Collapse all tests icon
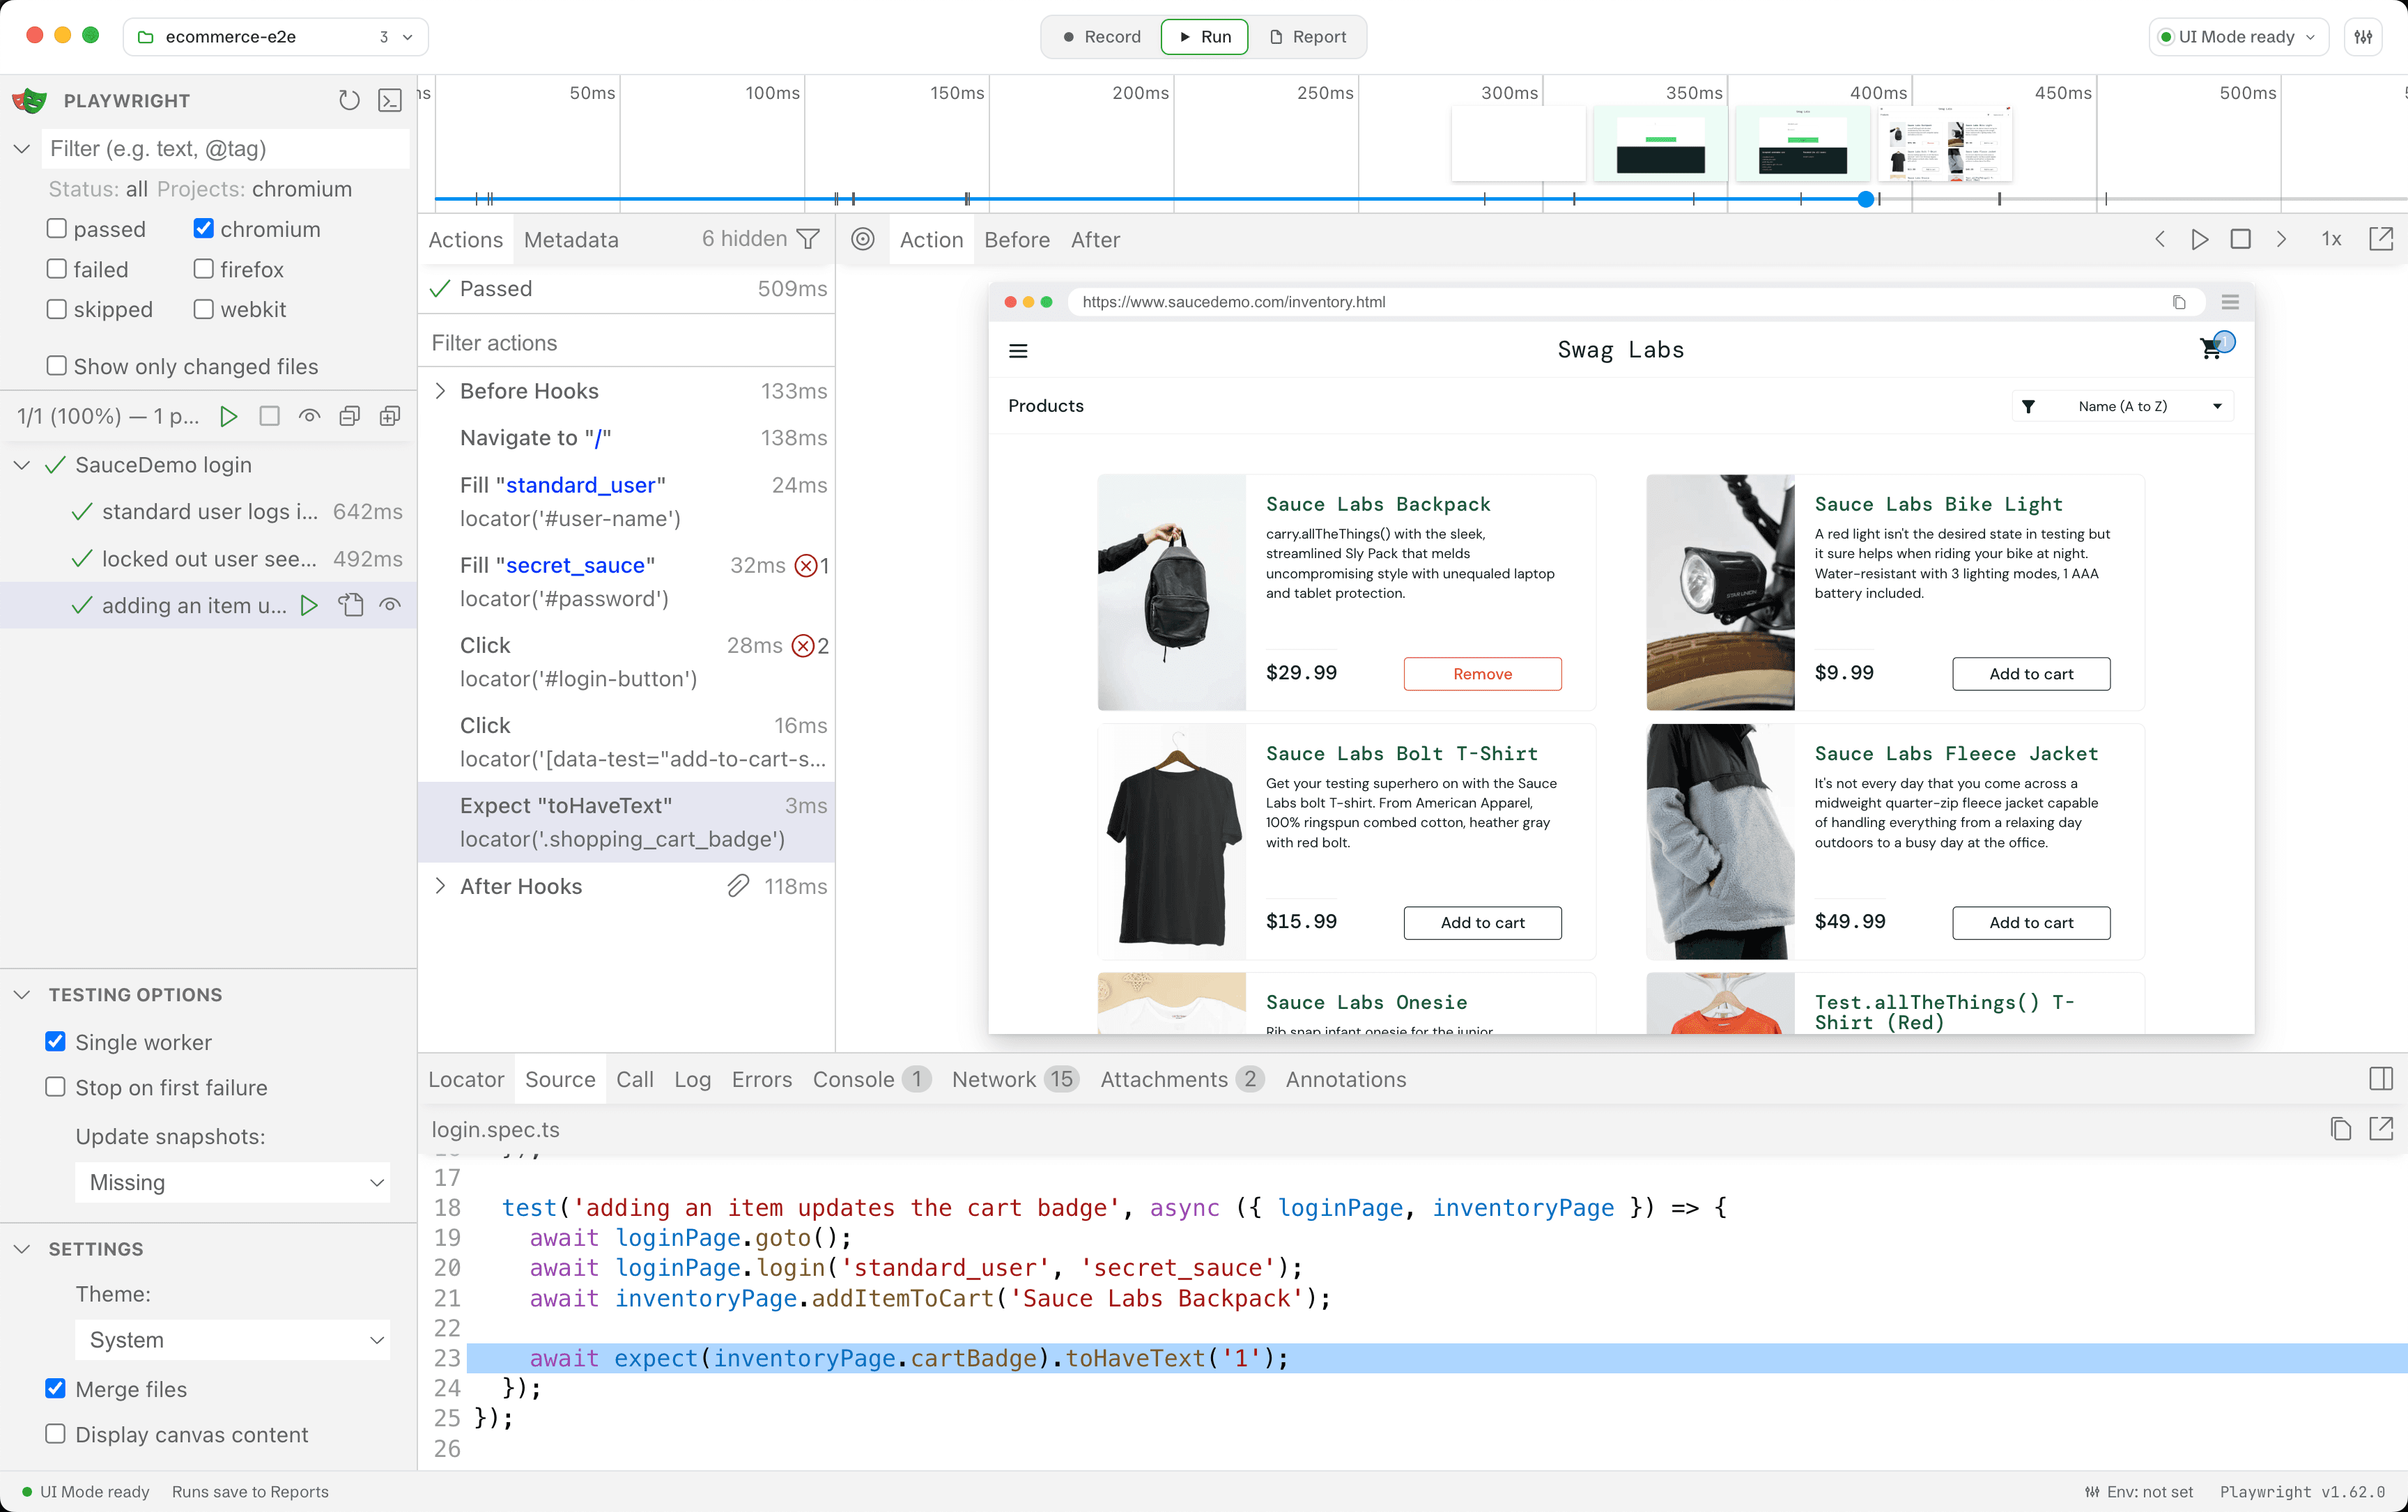This screenshot has width=2408, height=1512. coord(350,416)
